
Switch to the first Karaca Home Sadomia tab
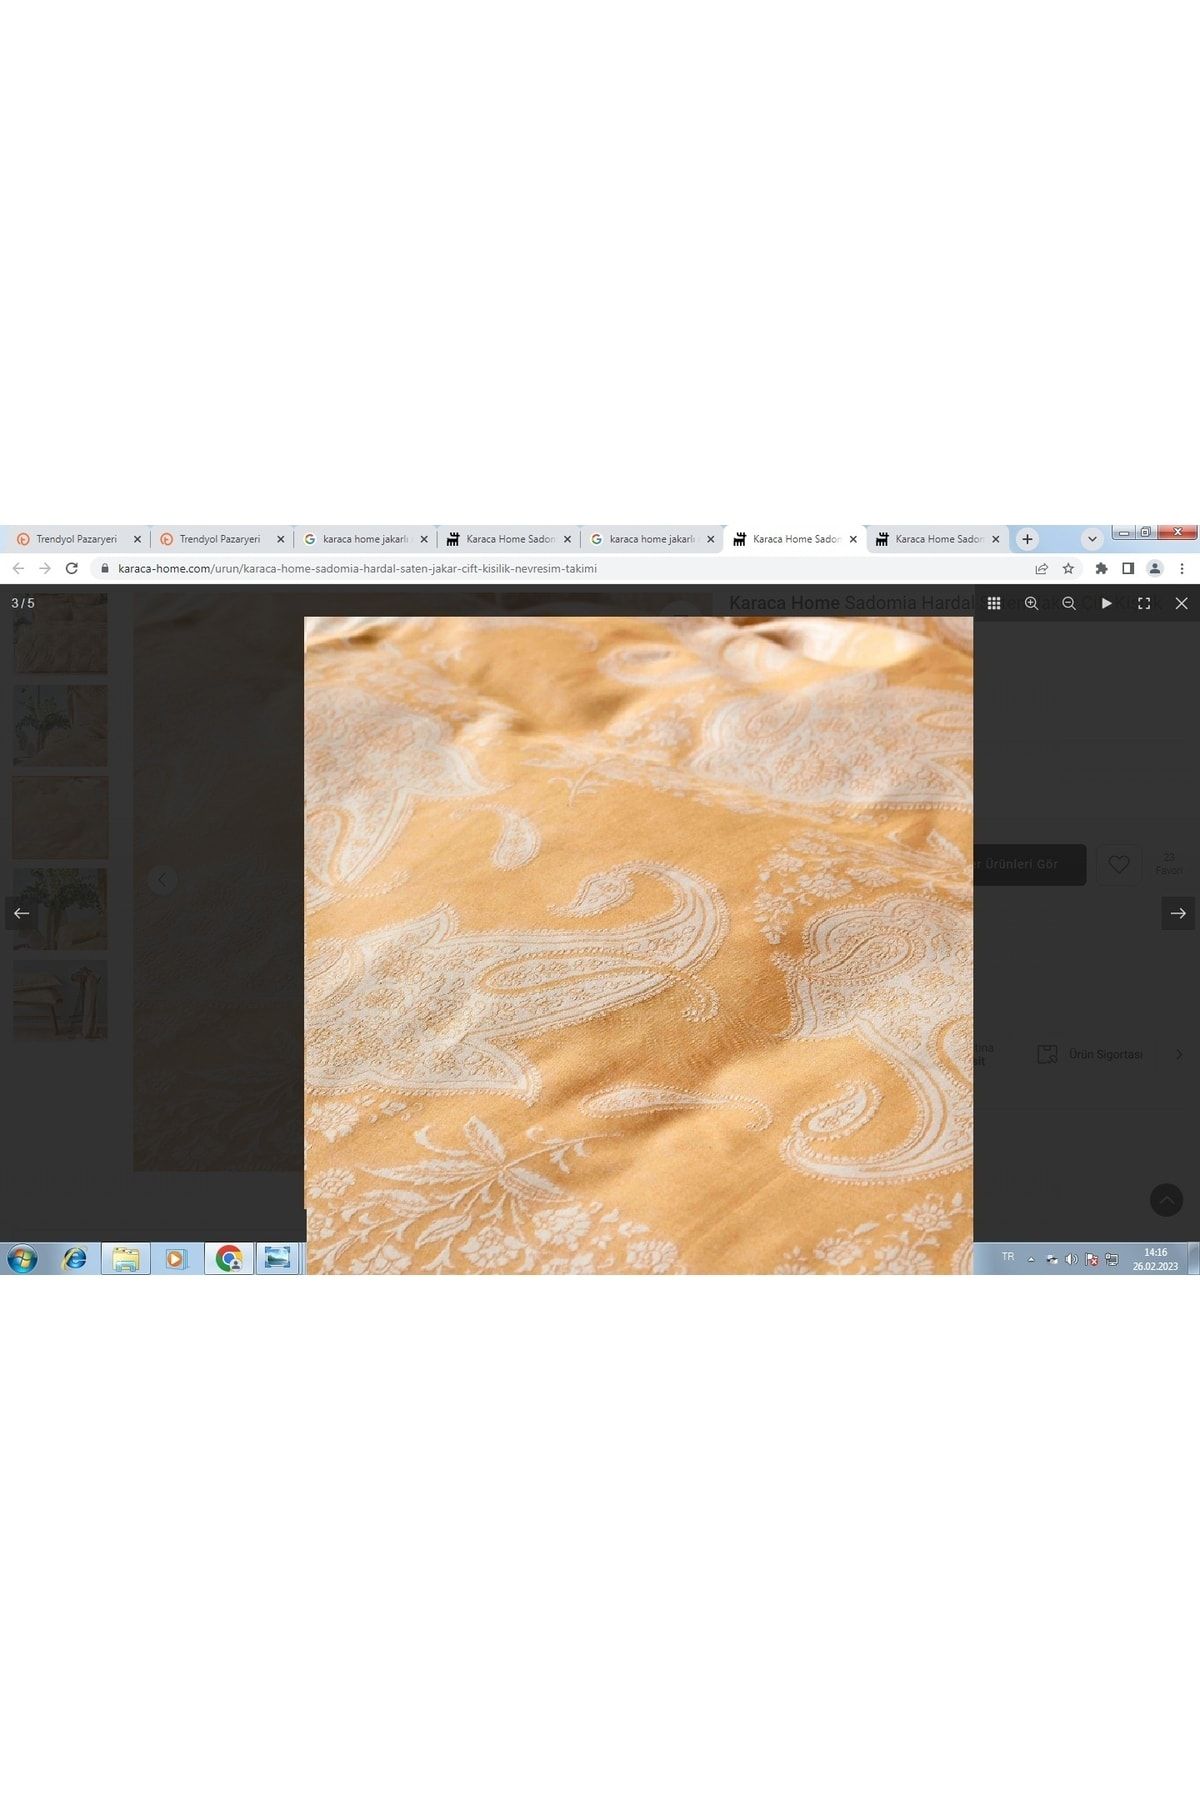[508, 539]
